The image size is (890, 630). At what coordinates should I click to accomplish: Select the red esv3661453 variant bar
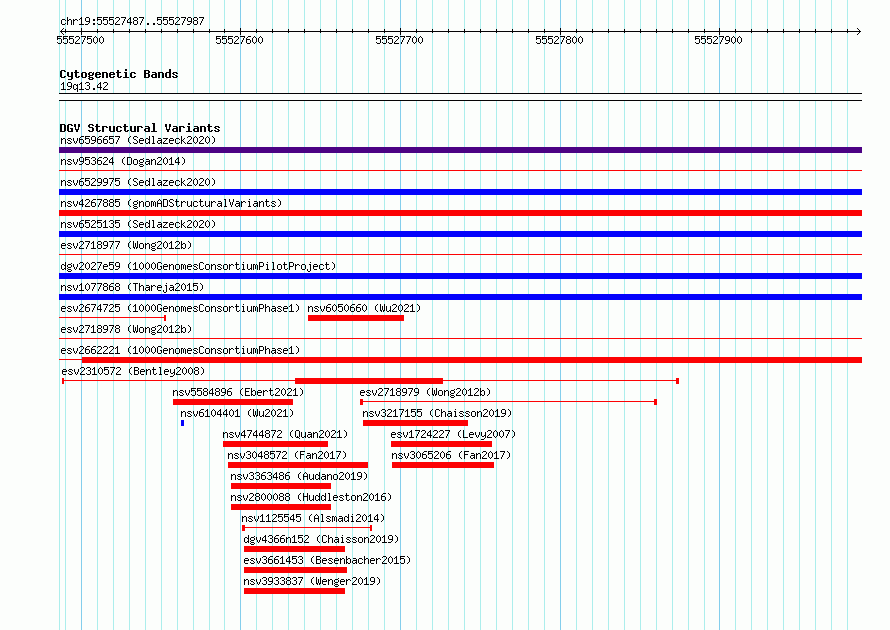pyautogui.click(x=295, y=570)
